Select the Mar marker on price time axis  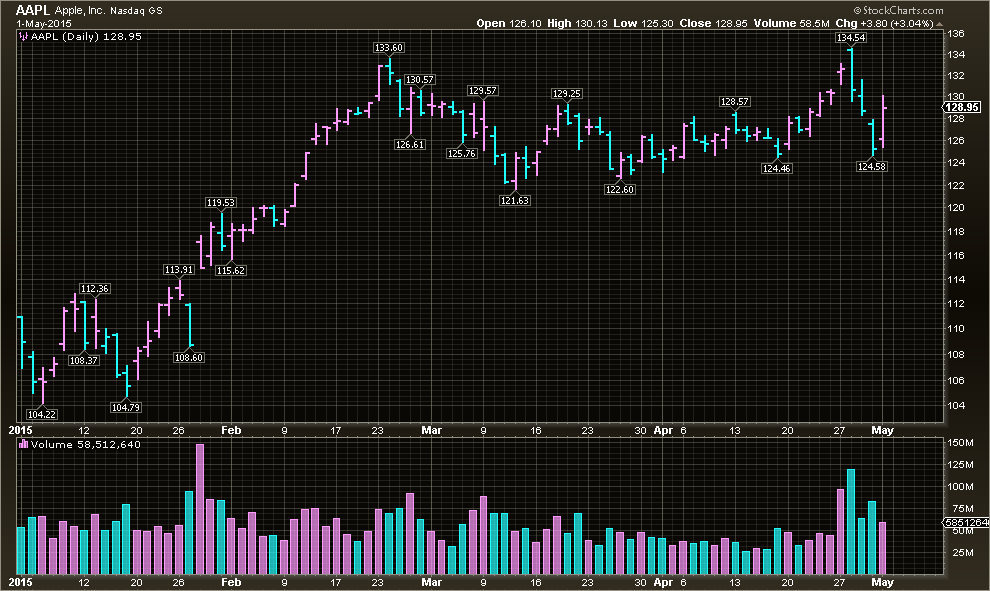tap(431, 429)
